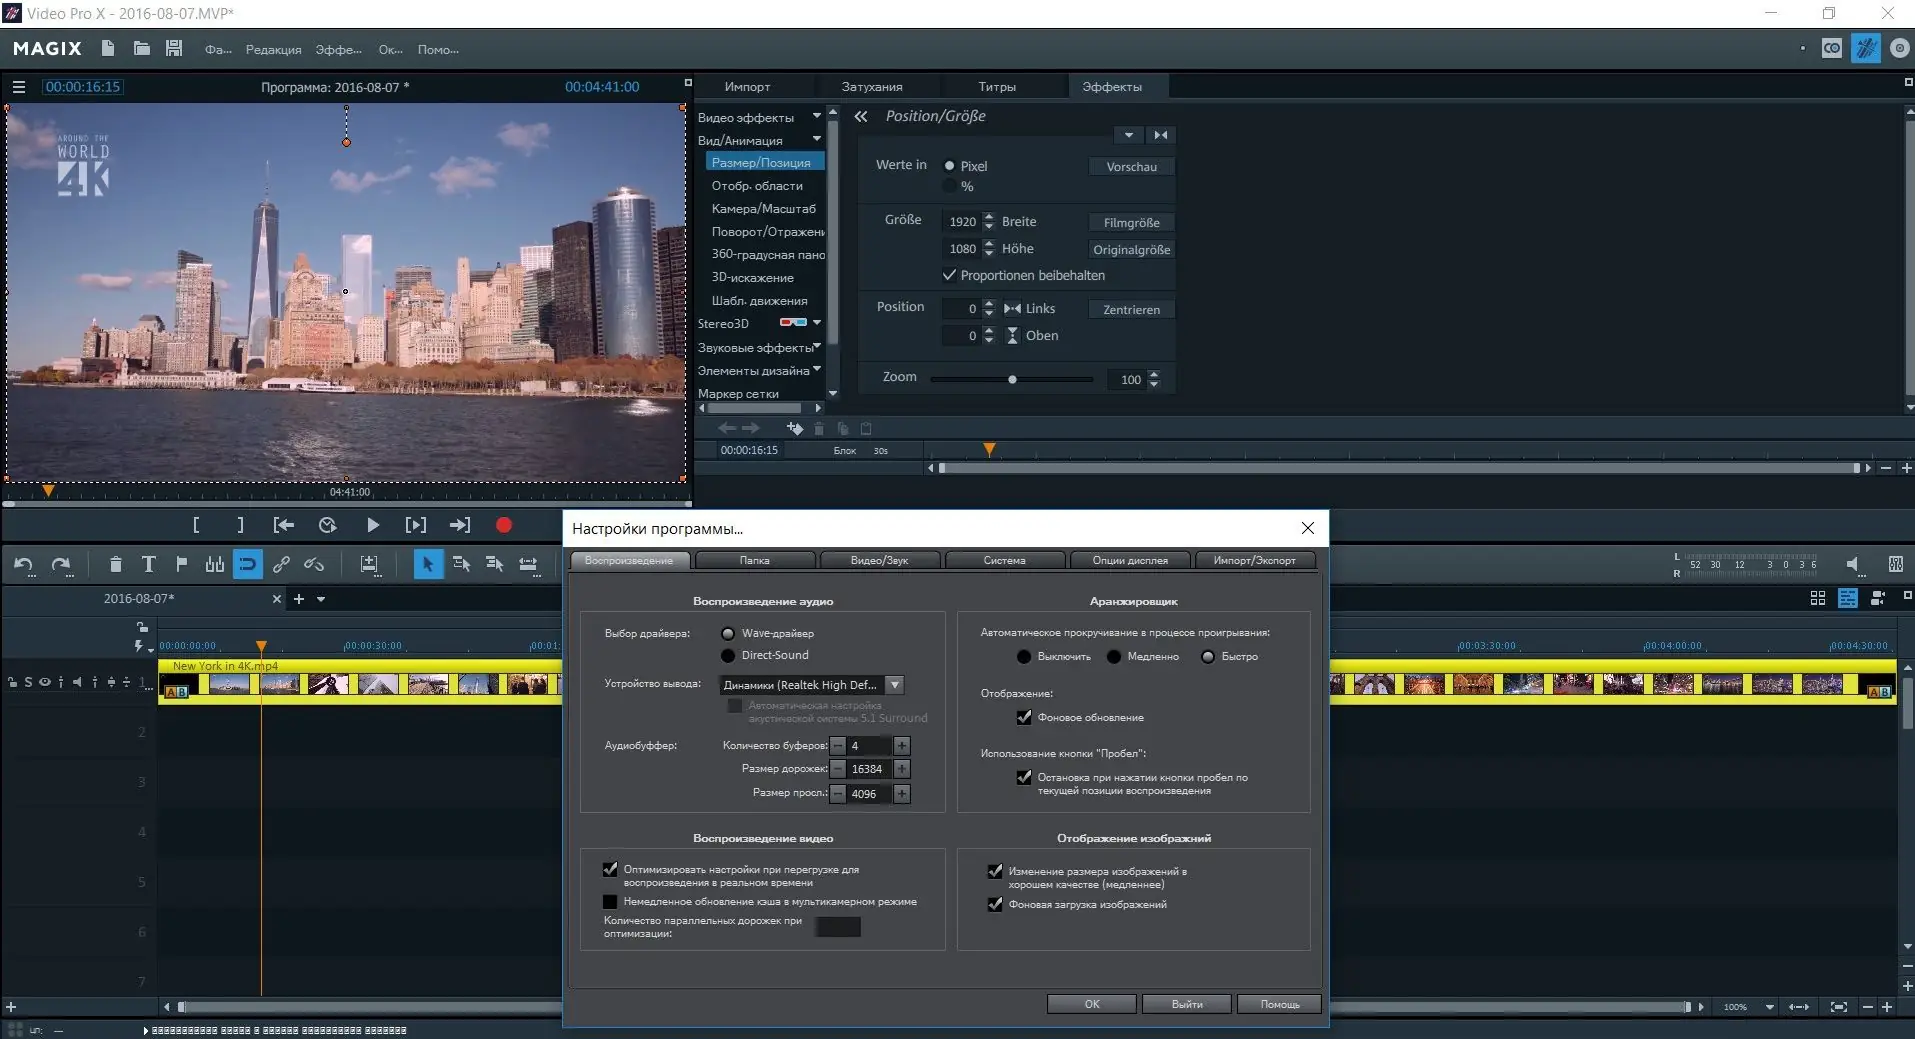Image resolution: width=1915 pixels, height=1039 pixels.
Task: Click the Zentrieren button
Action: (x=1131, y=310)
